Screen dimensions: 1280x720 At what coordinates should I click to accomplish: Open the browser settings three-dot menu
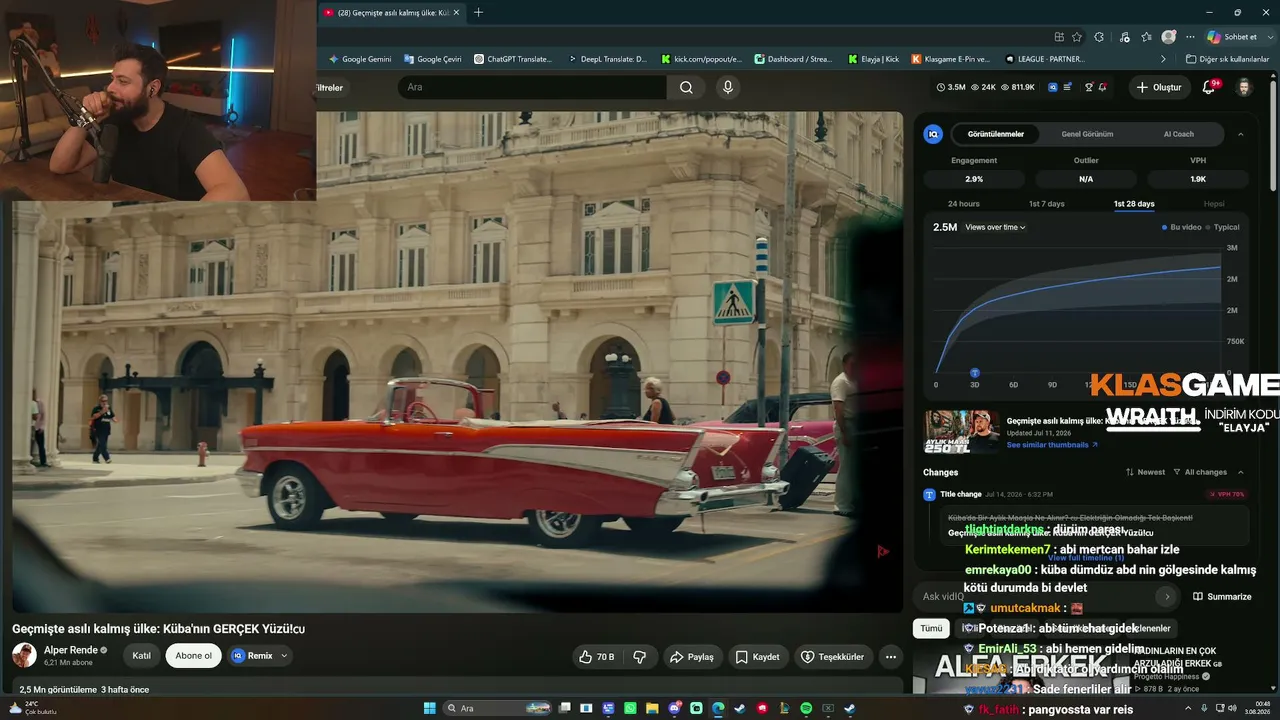click(x=1190, y=37)
